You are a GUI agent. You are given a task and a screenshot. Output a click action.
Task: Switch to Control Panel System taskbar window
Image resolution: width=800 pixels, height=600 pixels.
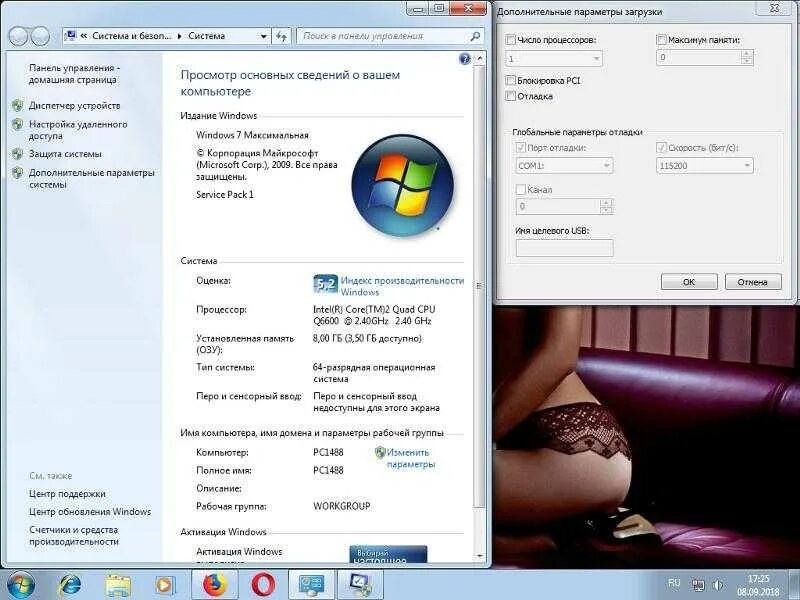(311, 585)
